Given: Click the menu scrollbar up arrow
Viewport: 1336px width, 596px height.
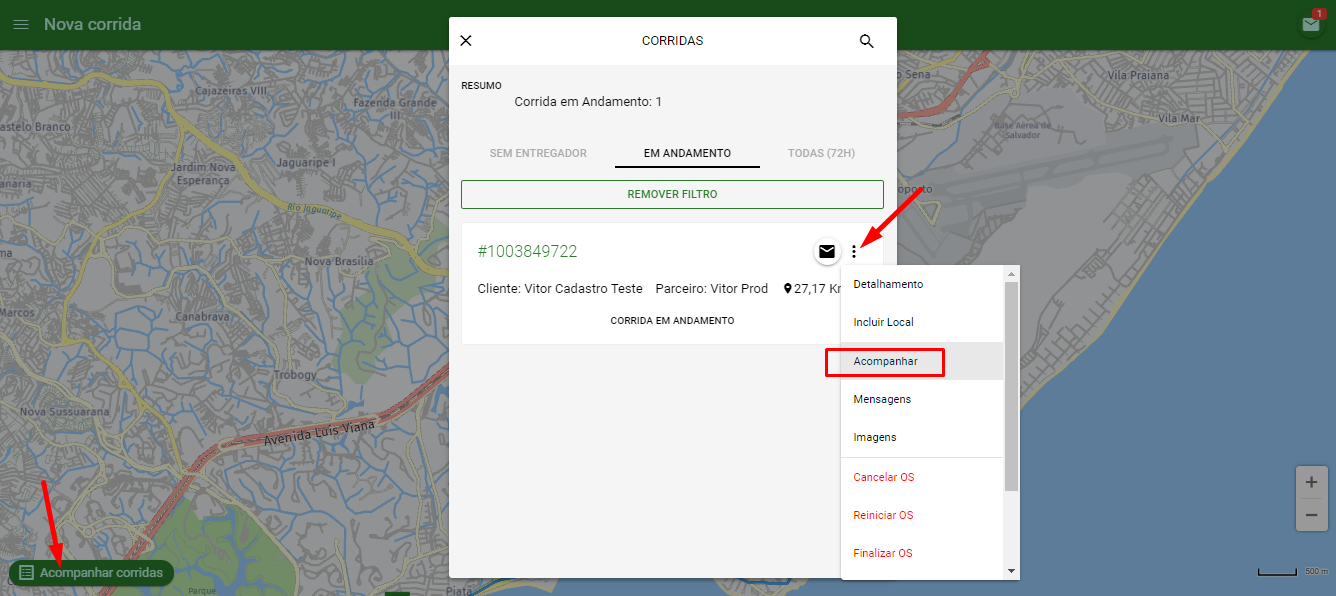Looking at the screenshot, I should click(1011, 274).
